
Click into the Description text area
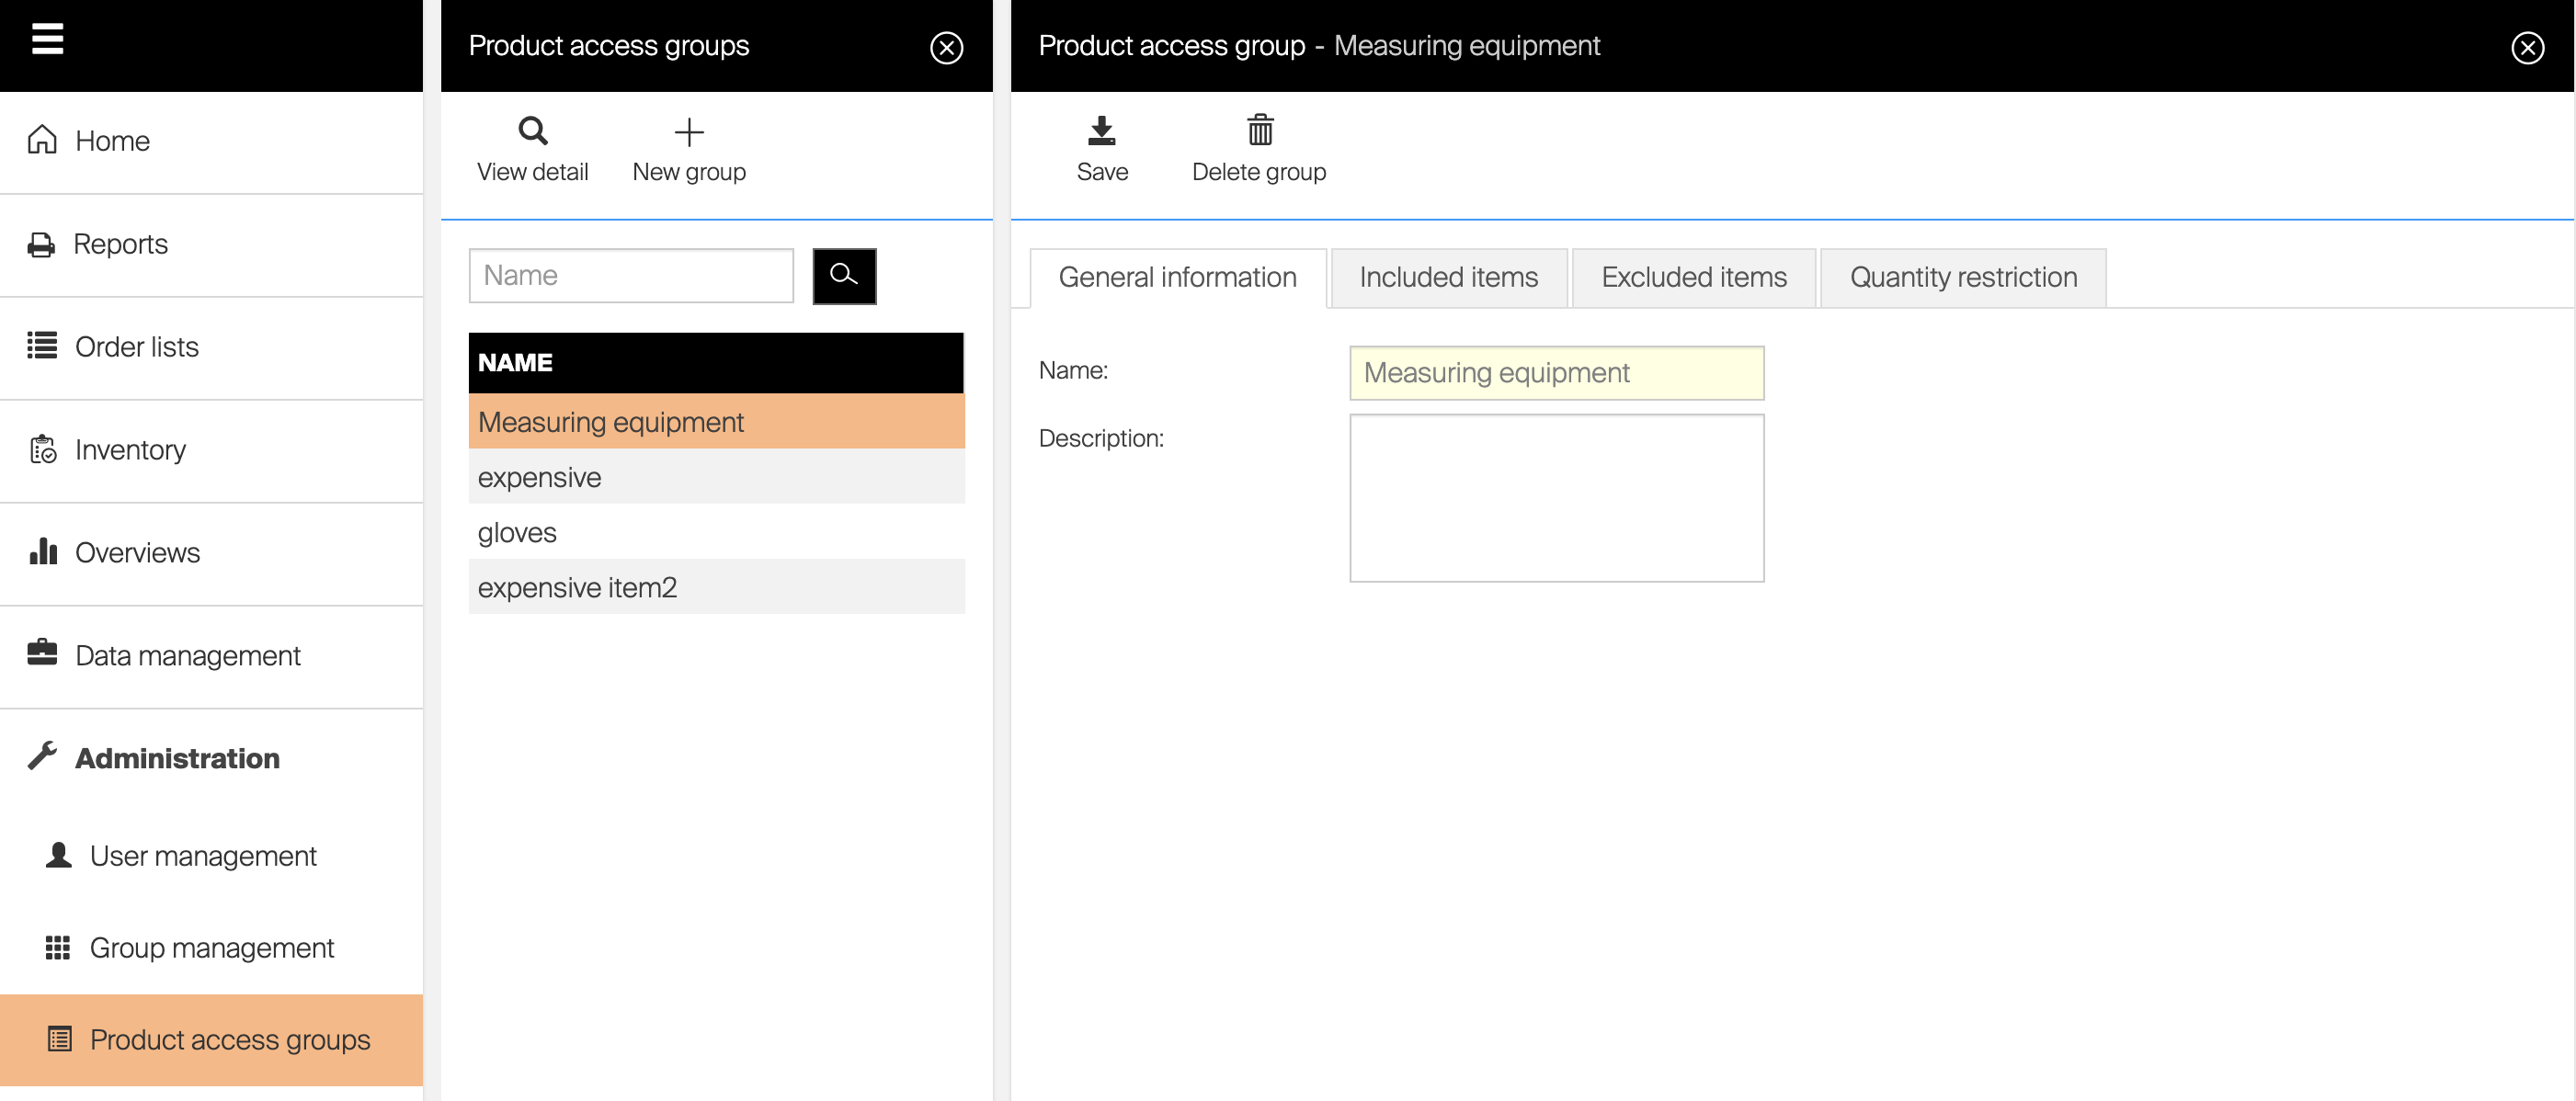(1555, 498)
